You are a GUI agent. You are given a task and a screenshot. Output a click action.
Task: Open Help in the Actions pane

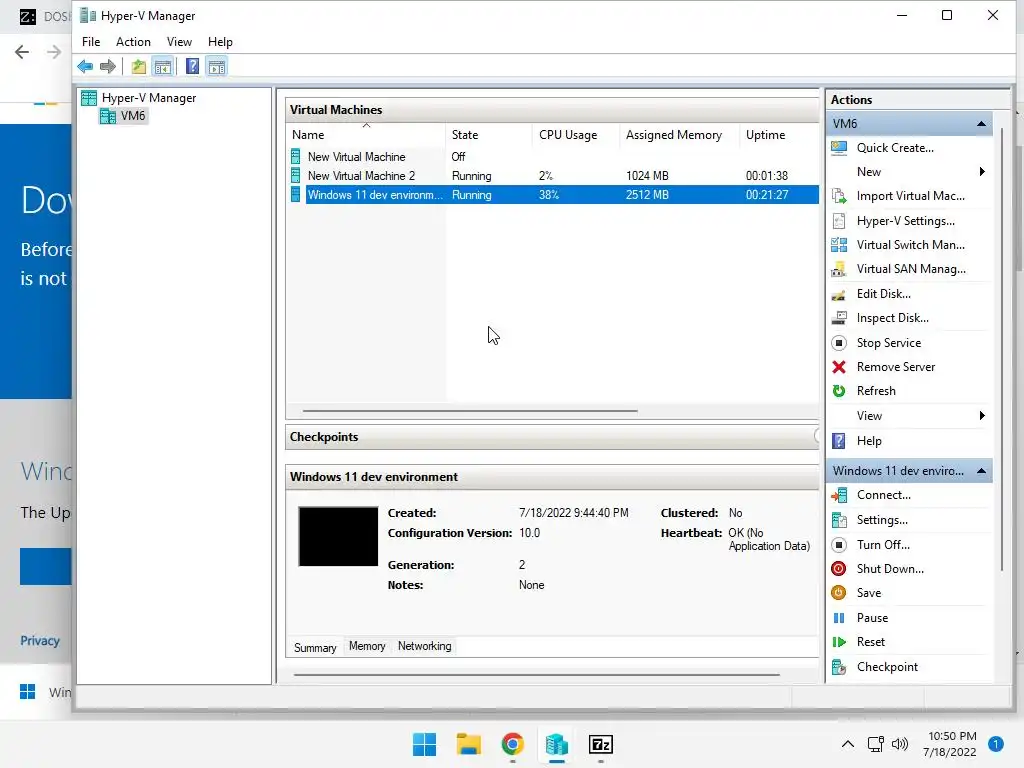869,441
